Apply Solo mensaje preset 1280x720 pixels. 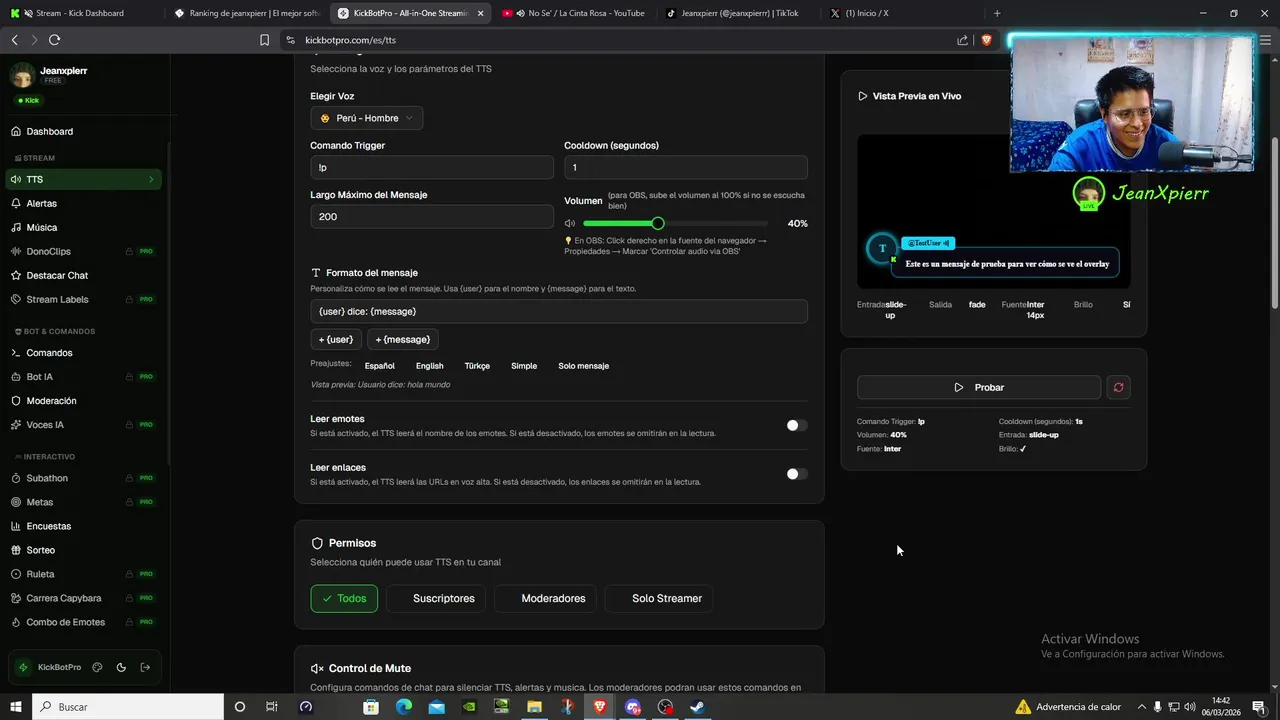coord(584,366)
